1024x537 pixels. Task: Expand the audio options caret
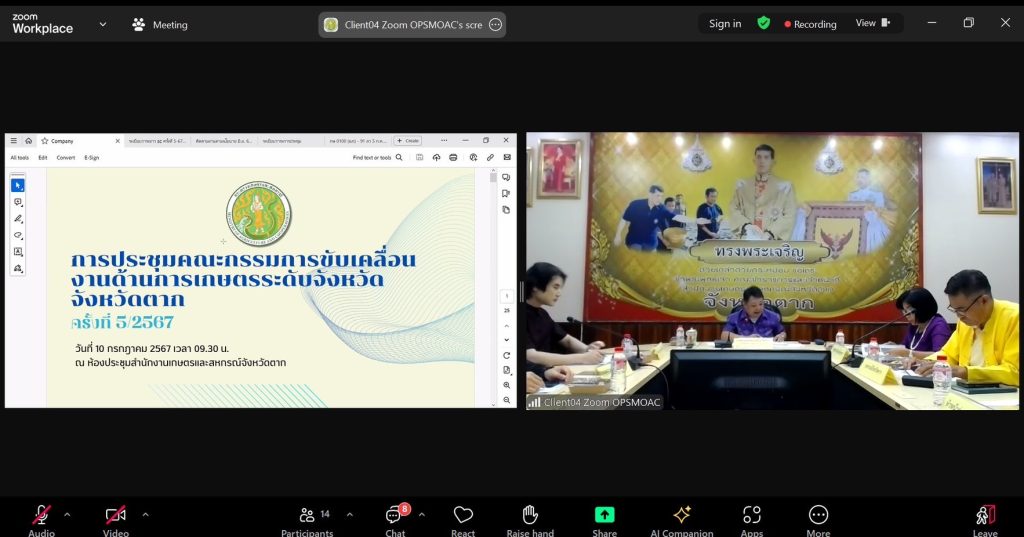[x=67, y=515]
